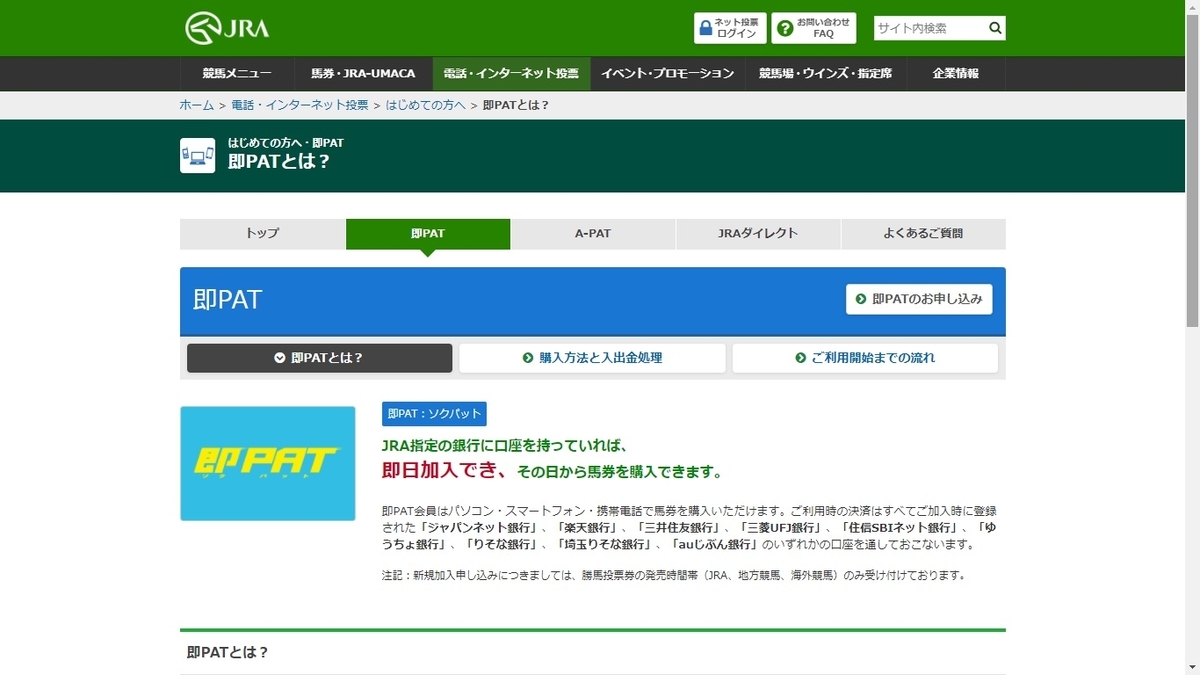The image size is (1200, 675).
Task: Open 馬券・JRA-UMACA navigation item
Action: click(x=363, y=74)
